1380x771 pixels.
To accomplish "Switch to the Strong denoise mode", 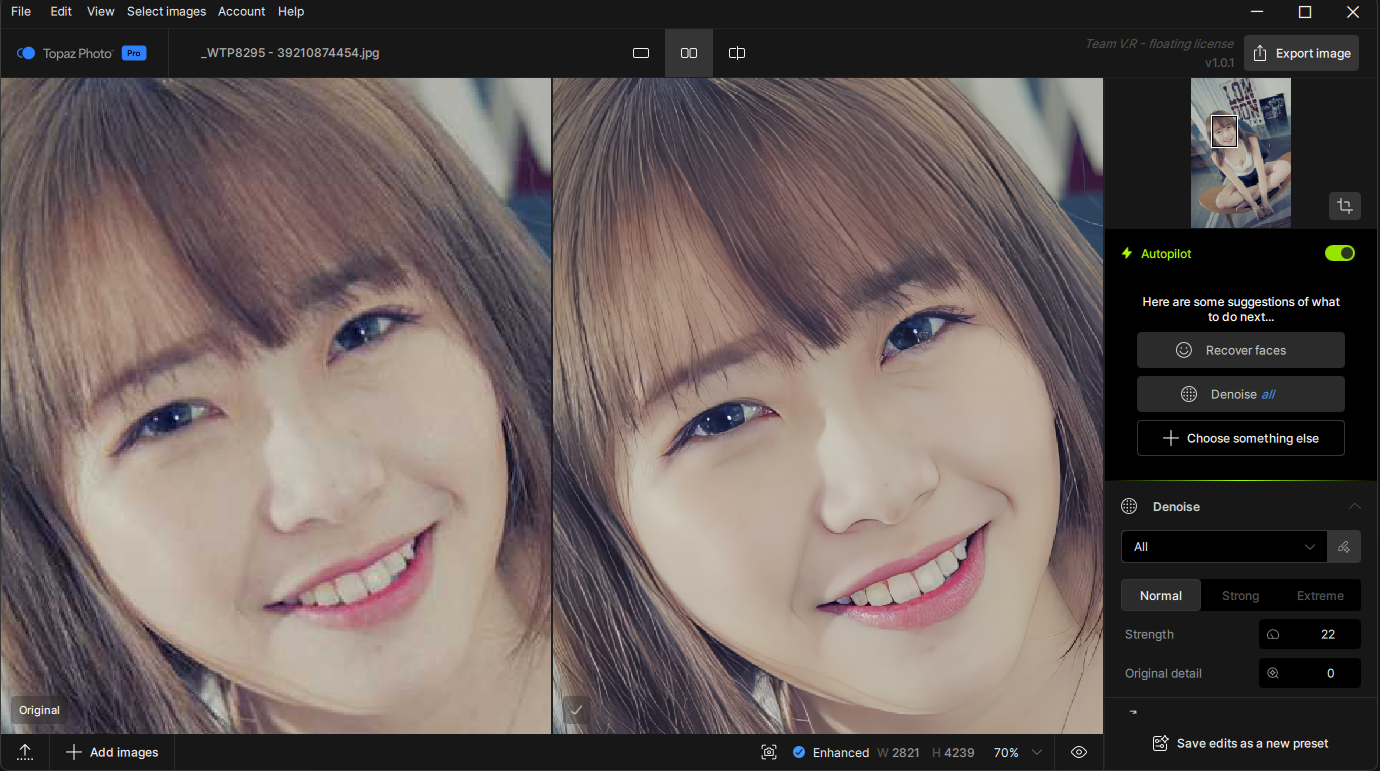I will (x=1240, y=595).
